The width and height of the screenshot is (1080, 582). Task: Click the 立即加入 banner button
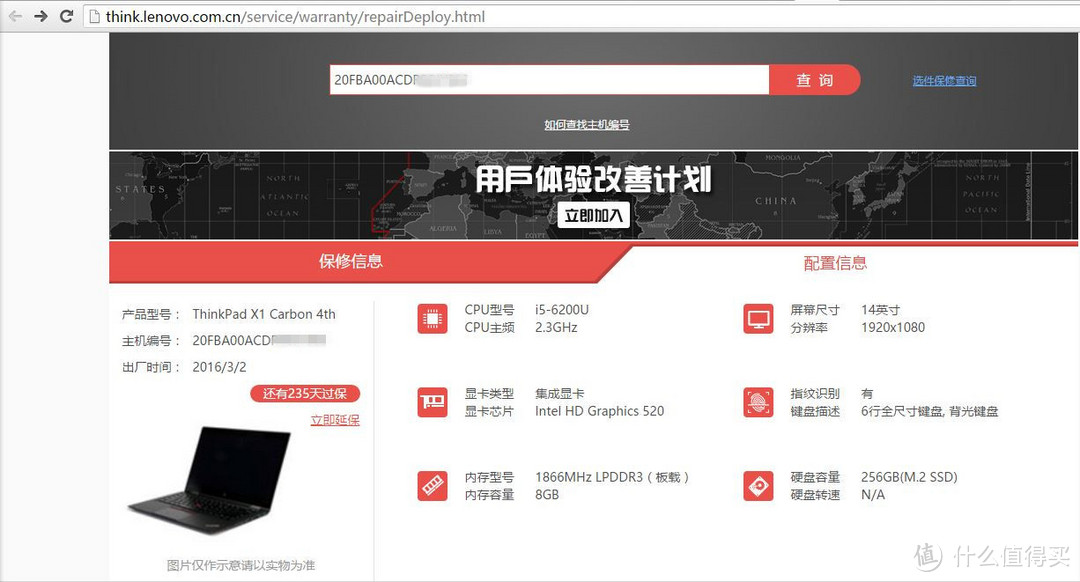pyautogui.click(x=593, y=216)
